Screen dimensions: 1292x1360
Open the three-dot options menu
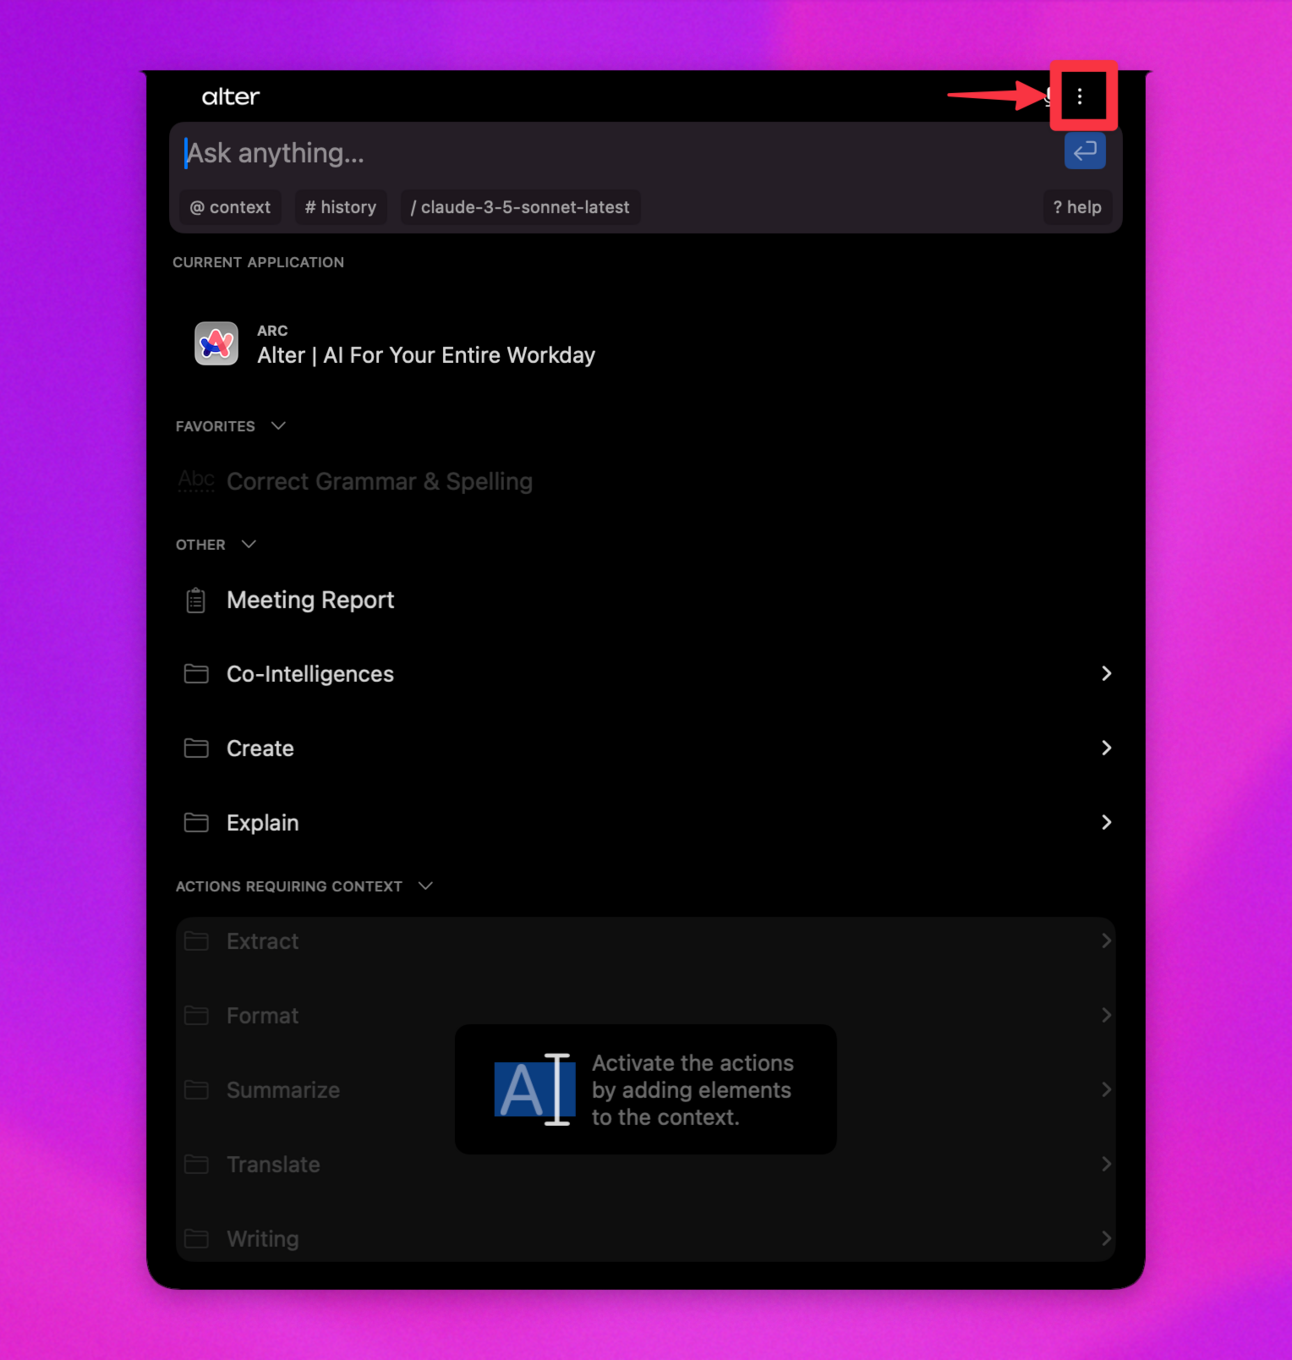tap(1080, 97)
